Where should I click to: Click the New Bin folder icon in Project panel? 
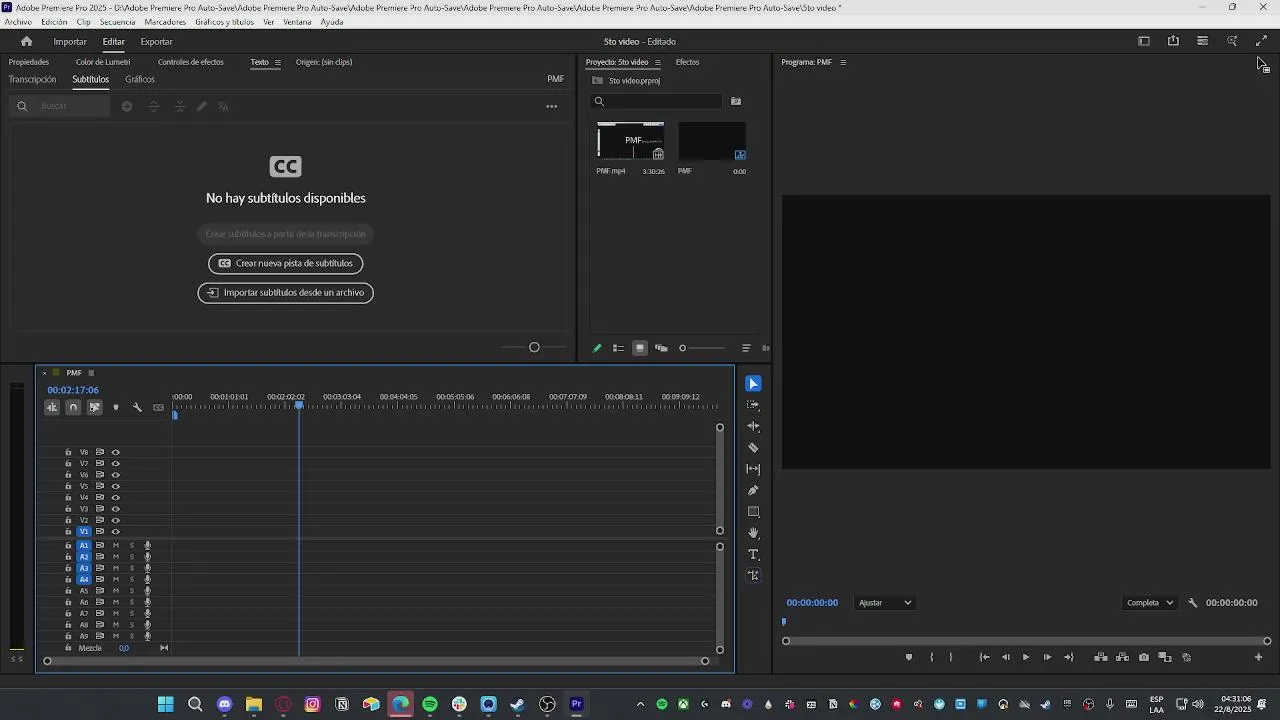click(x=736, y=101)
